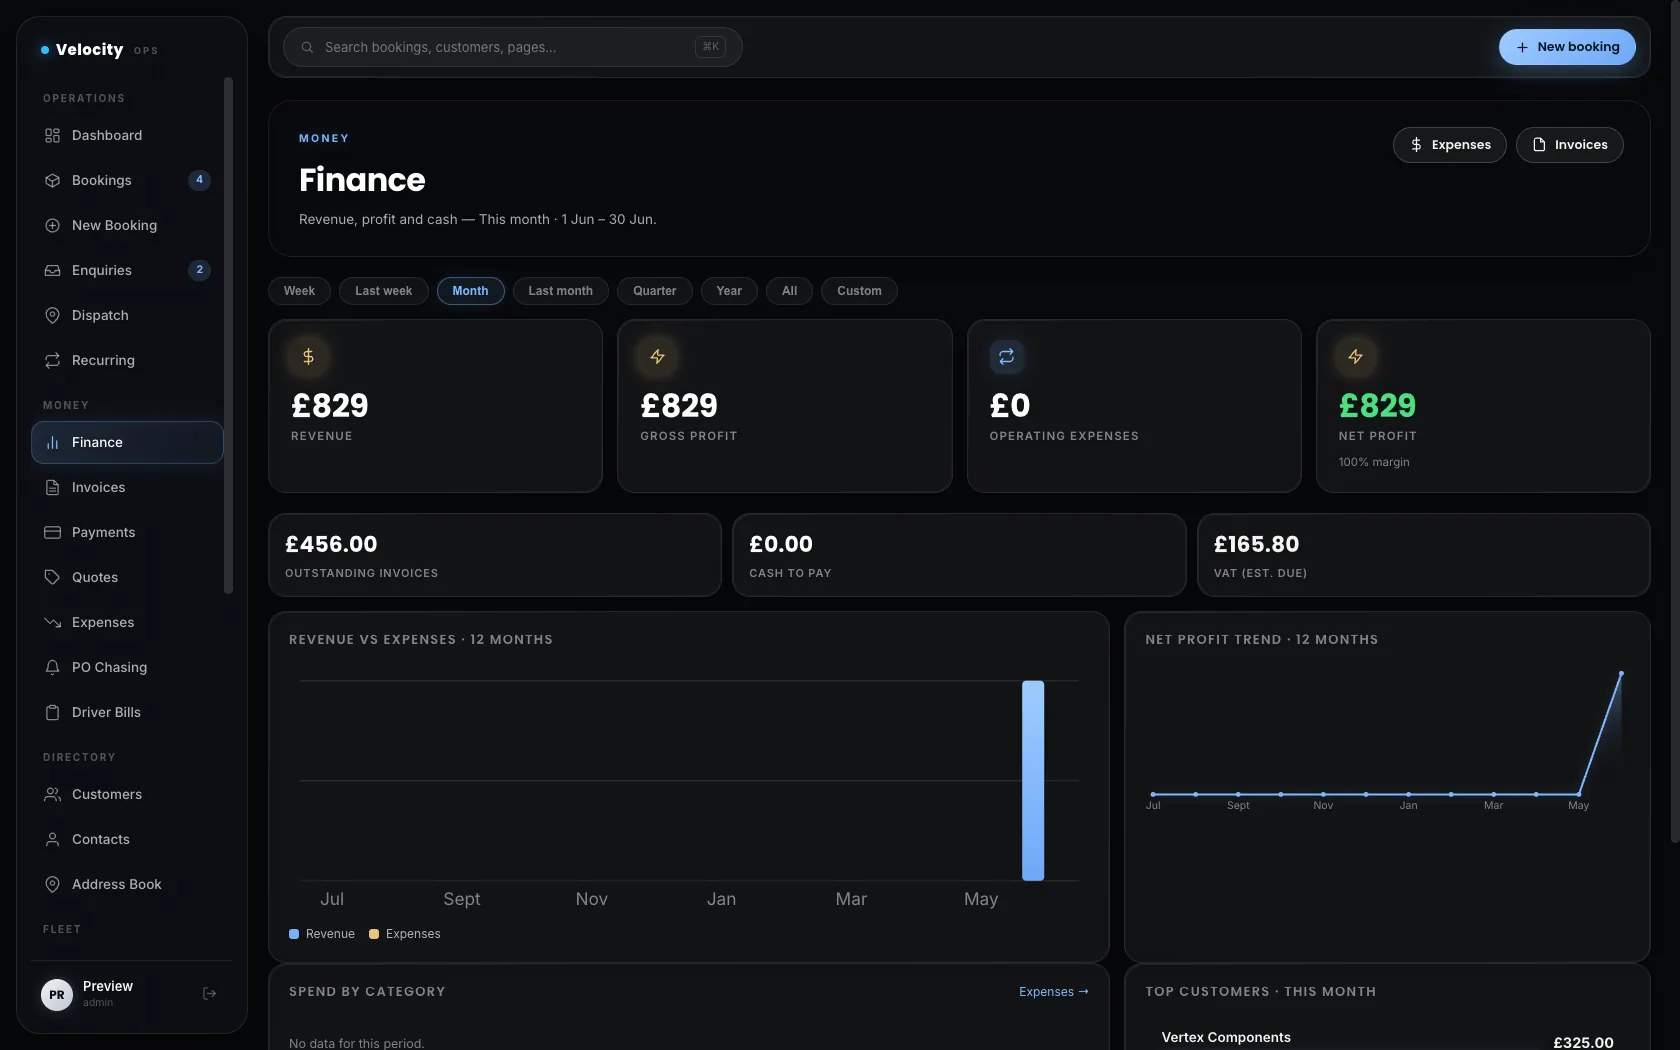This screenshot has height=1050, width=1680.
Task: Open the Quotes sidebar item
Action: (127, 577)
